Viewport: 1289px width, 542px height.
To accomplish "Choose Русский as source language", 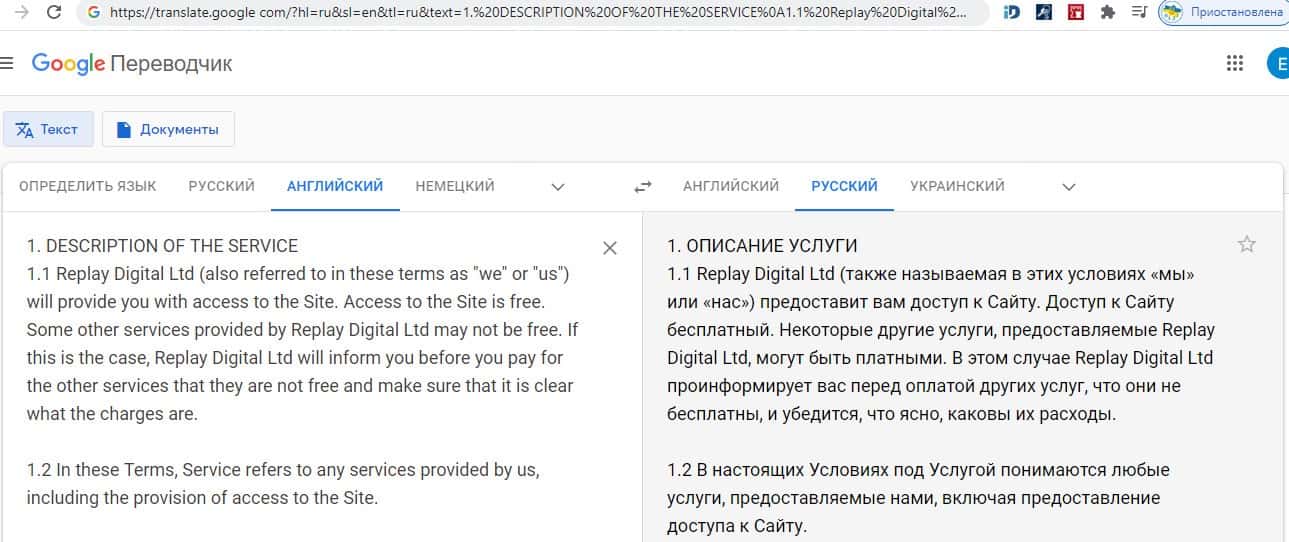I will [222, 186].
